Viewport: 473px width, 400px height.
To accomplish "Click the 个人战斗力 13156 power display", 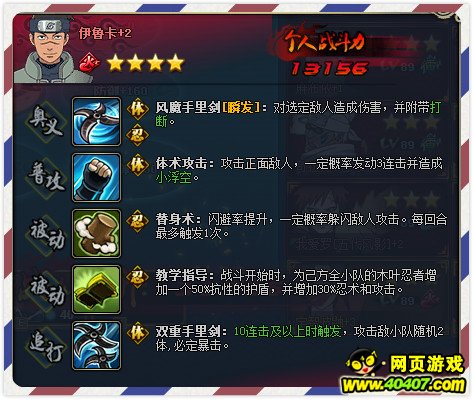I will pos(327,50).
